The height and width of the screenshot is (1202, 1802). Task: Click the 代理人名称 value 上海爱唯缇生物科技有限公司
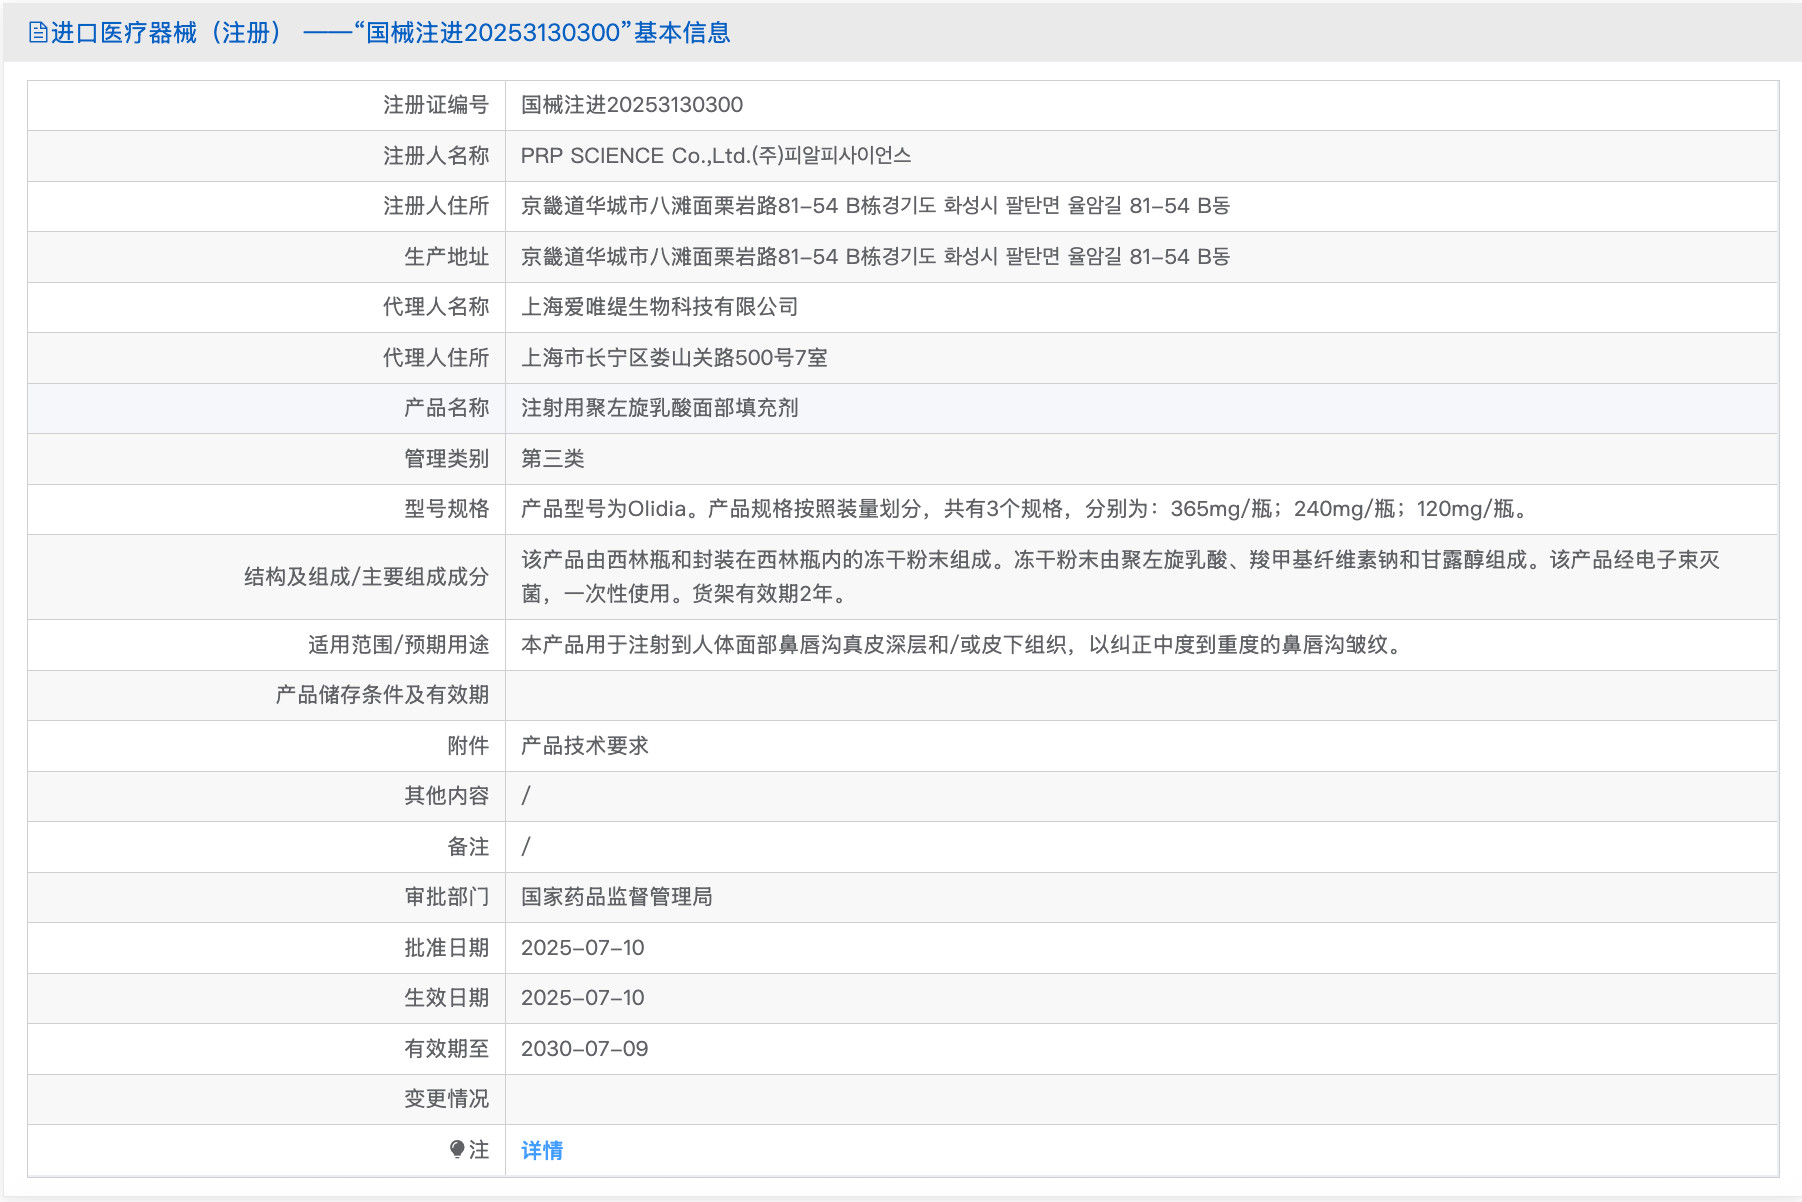(x=658, y=307)
